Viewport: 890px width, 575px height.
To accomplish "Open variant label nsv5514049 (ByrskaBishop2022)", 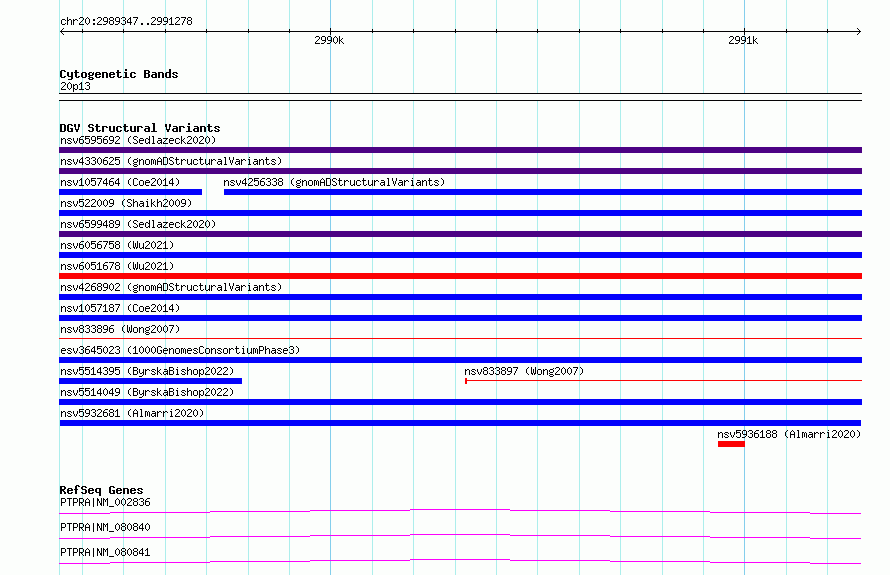I will (x=147, y=392).
